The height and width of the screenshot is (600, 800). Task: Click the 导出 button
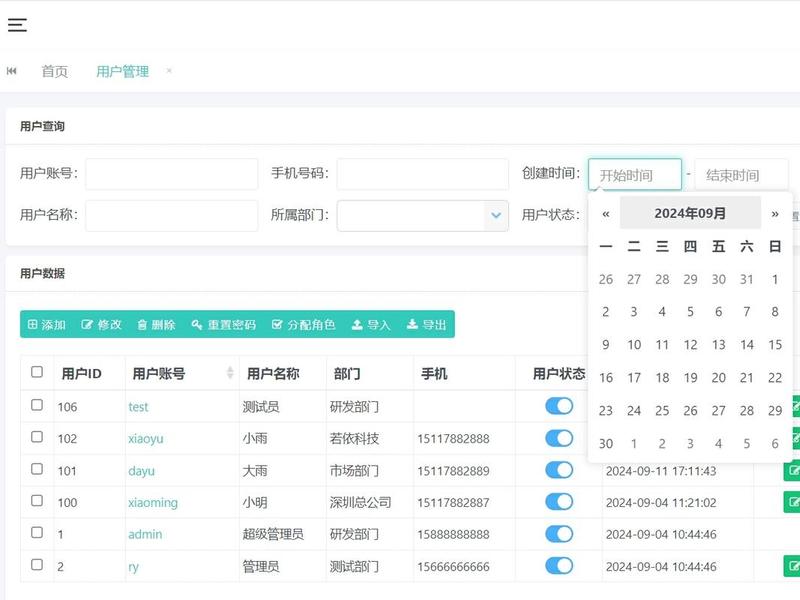pyautogui.click(x=427, y=324)
